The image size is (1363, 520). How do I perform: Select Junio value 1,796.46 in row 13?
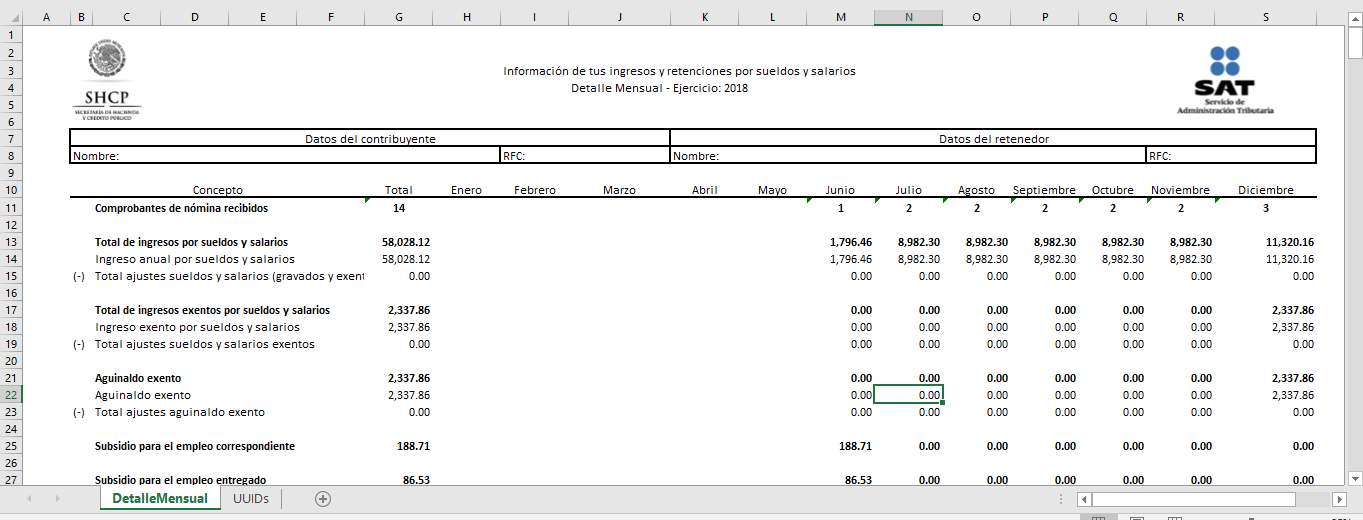(851, 242)
